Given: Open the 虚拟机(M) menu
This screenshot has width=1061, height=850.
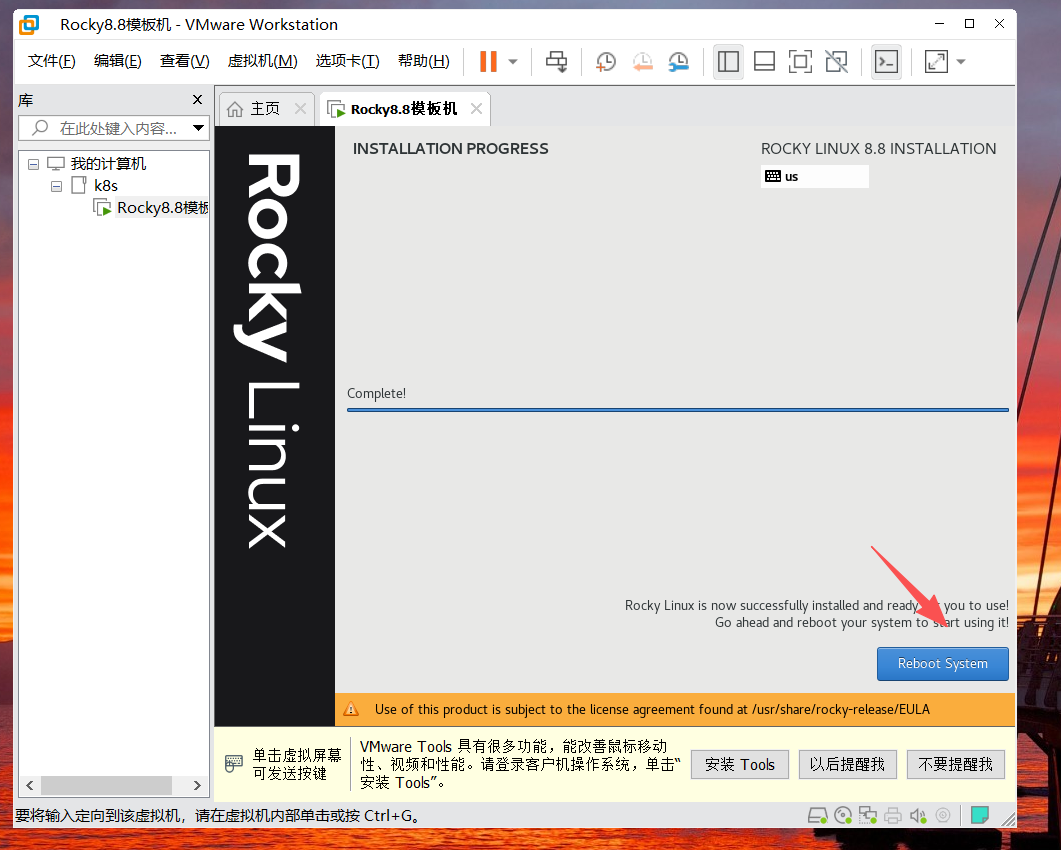Looking at the screenshot, I should (263, 61).
